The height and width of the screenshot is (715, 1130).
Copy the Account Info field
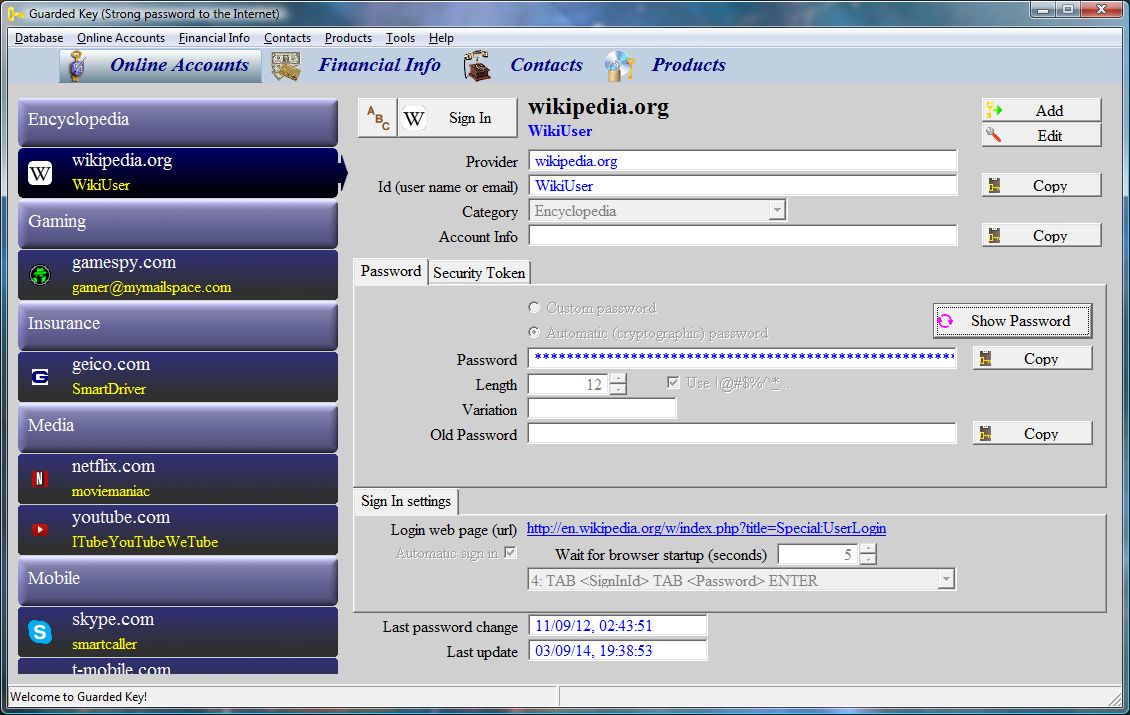coord(1041,236)
